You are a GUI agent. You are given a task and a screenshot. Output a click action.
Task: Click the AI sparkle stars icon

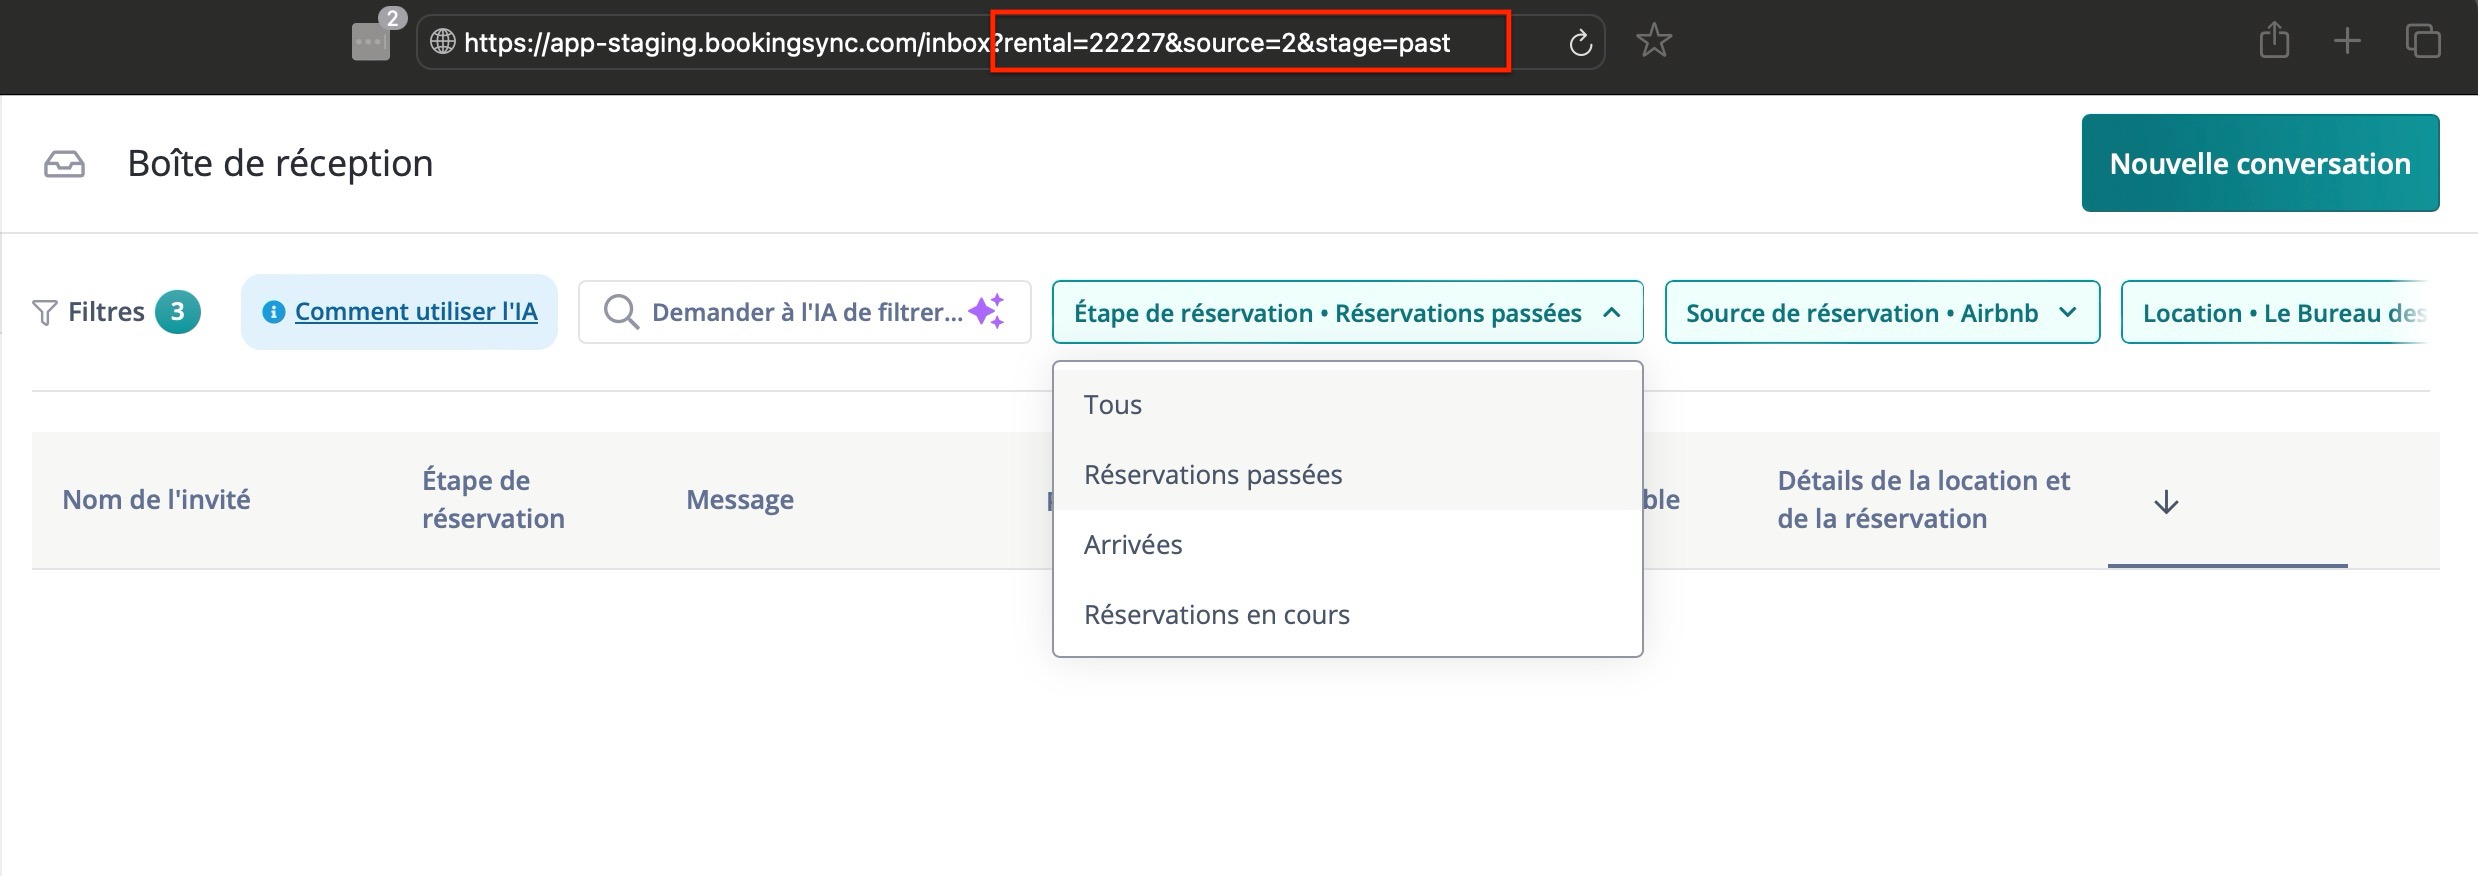987,312
